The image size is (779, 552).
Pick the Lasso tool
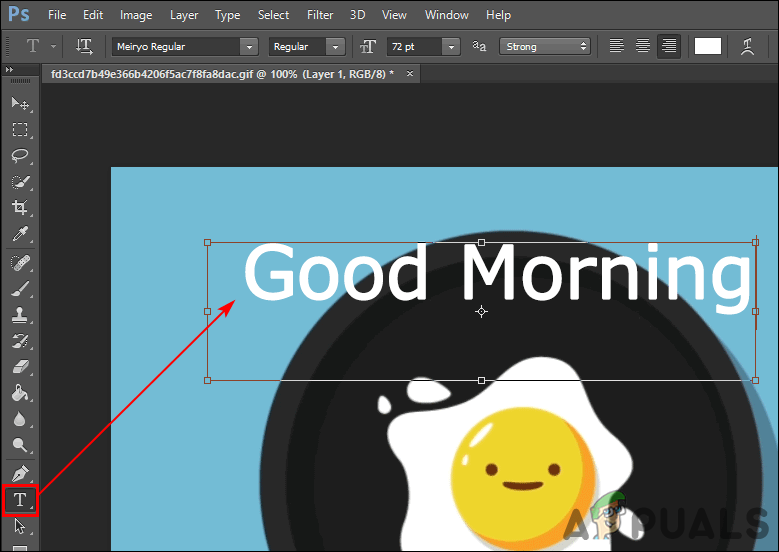coord(20,156)
